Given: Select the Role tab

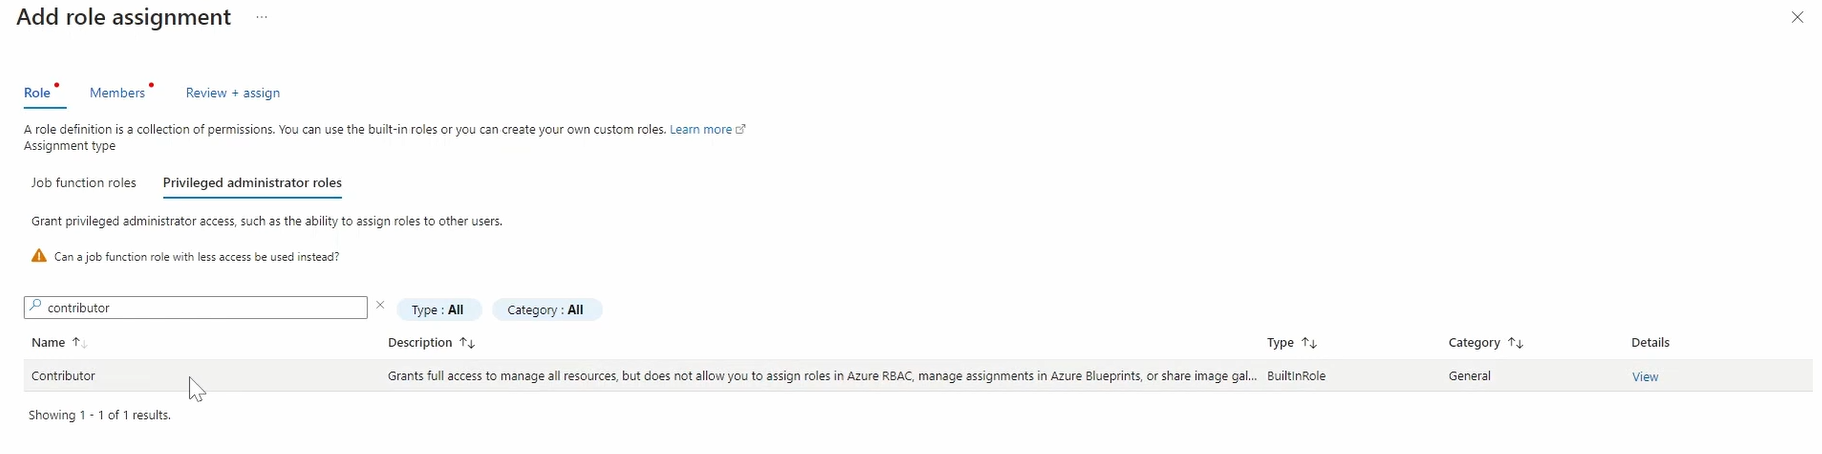Looking at the screenshot, I should (37, 93).
